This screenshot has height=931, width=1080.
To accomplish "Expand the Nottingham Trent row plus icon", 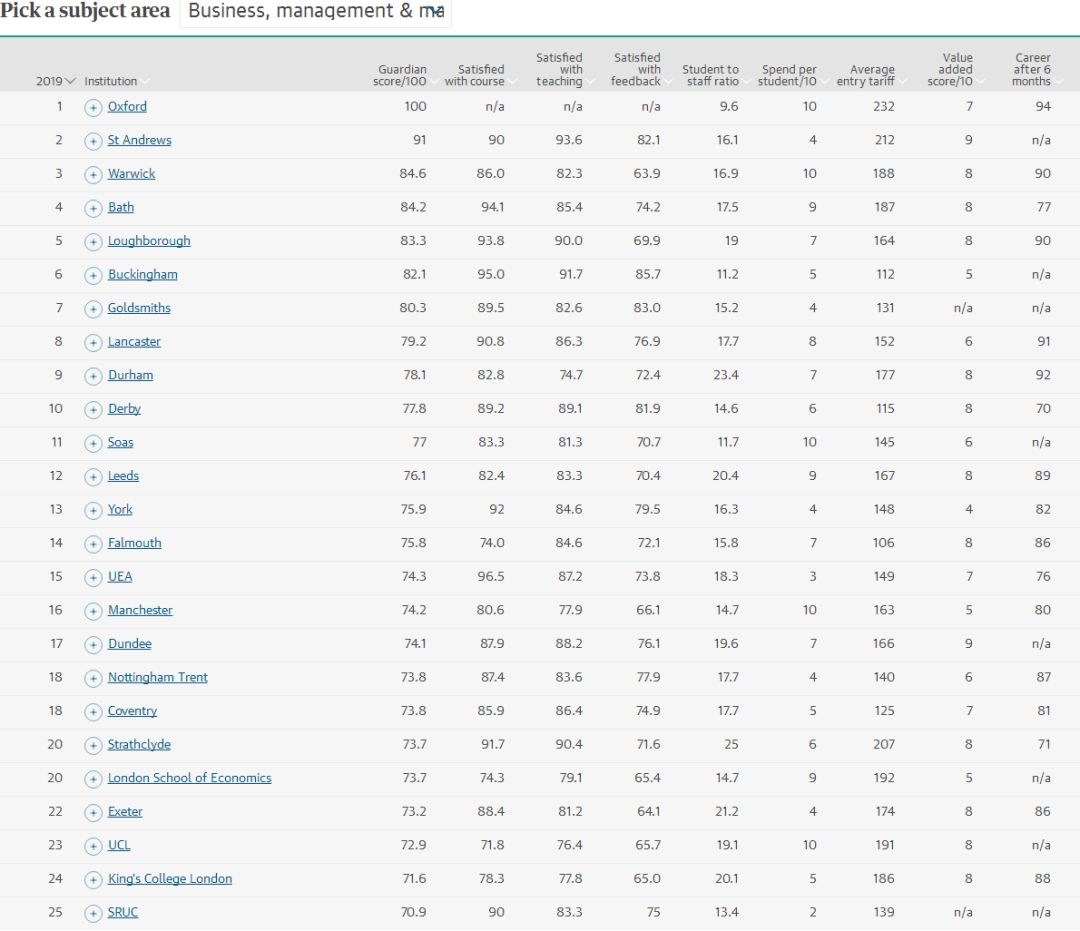I will (93, 678).
